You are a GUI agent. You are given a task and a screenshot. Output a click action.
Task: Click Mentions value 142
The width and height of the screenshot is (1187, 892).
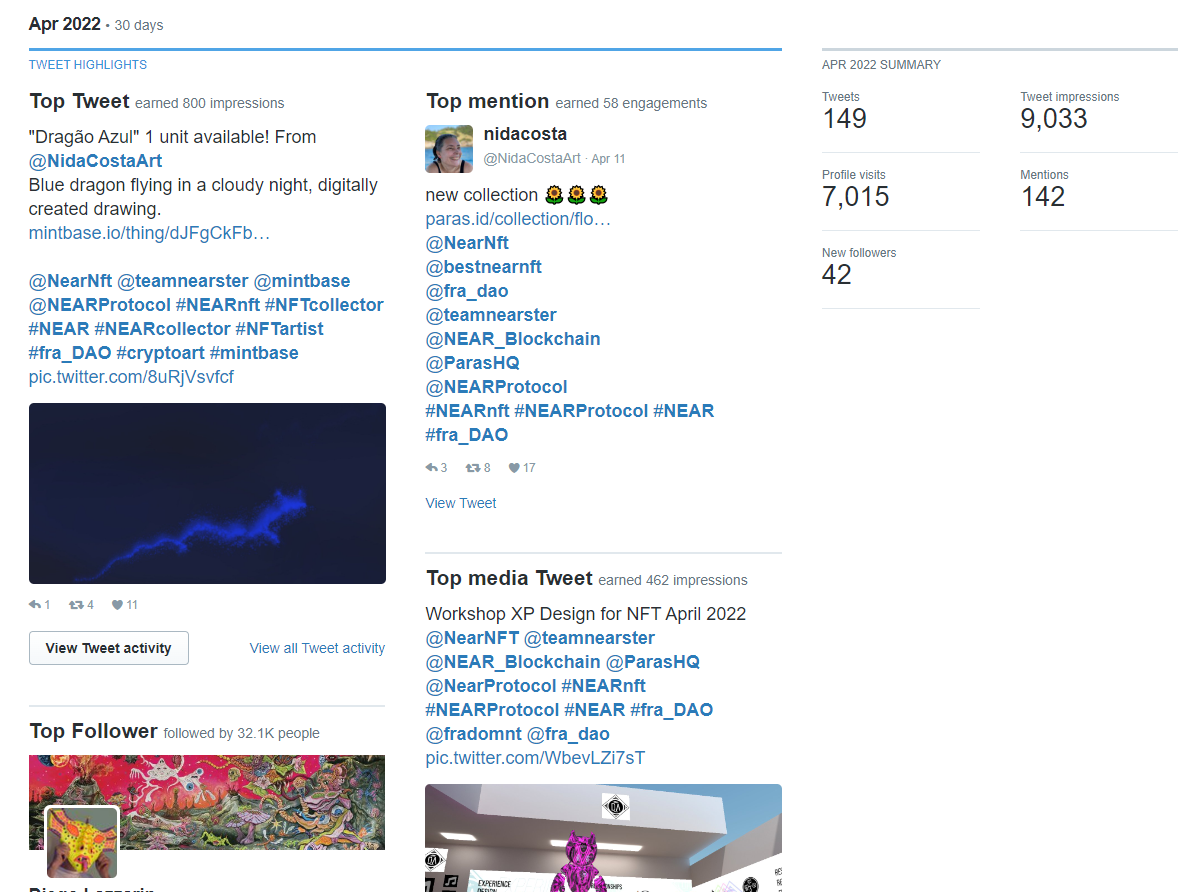1043,197
